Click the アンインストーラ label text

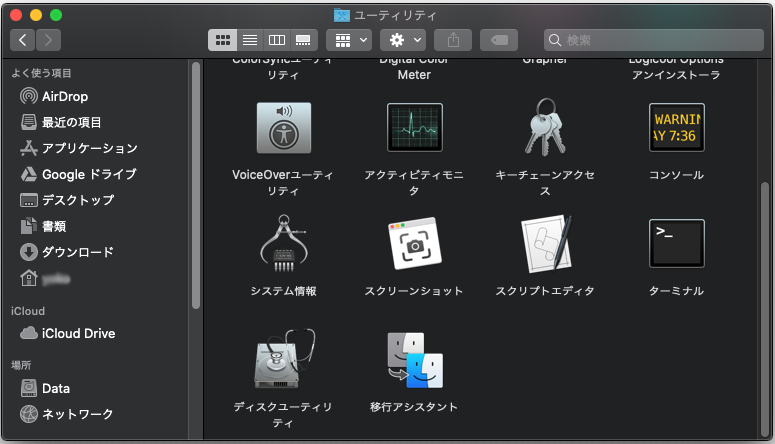point(676,75)
